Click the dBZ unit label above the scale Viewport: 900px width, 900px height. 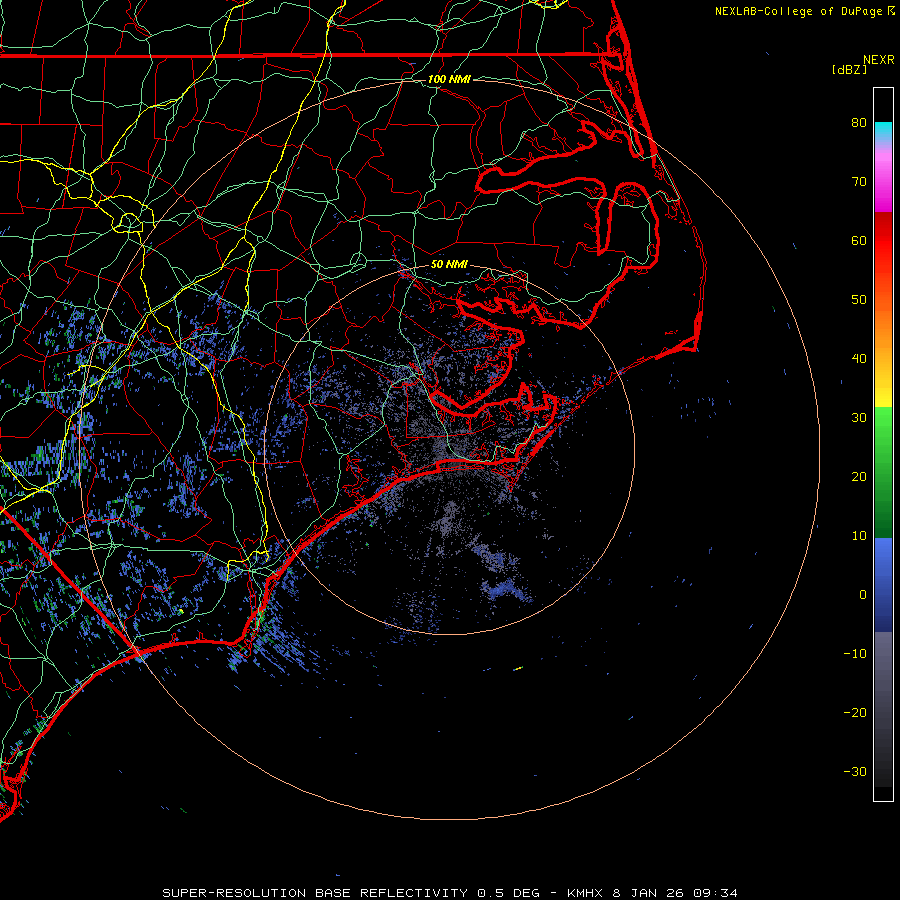849,69
